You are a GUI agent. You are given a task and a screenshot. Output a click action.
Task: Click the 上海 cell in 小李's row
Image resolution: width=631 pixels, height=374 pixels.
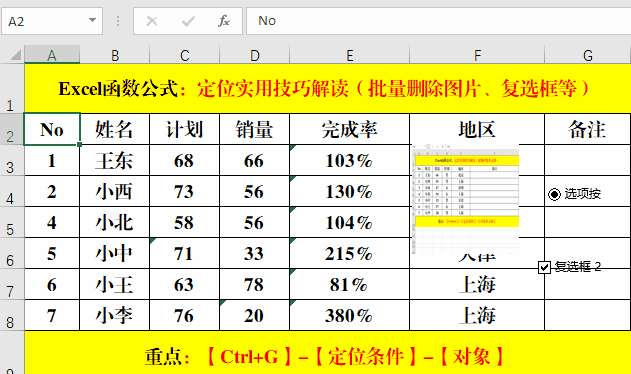(x=477, y=315)
